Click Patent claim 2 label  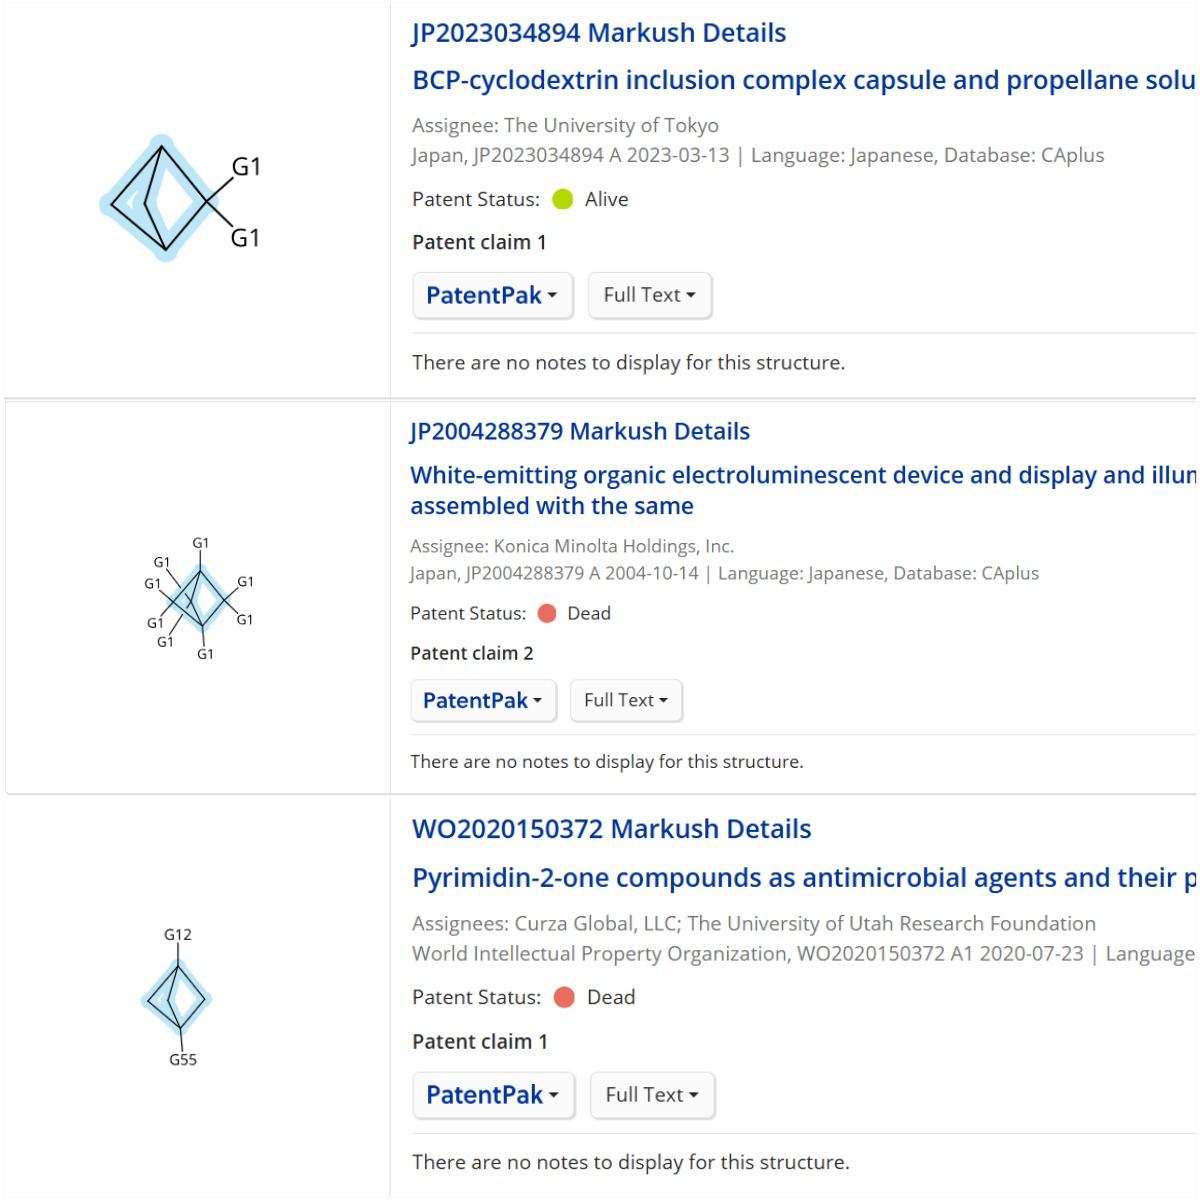point(471,653)
